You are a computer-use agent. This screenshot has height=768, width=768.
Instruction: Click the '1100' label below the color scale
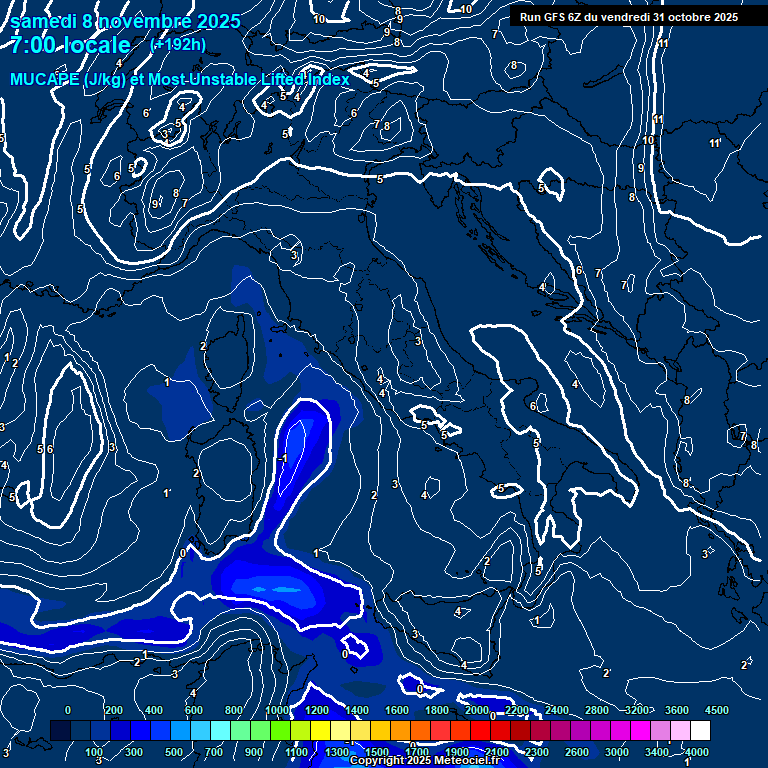click(297, 752)
